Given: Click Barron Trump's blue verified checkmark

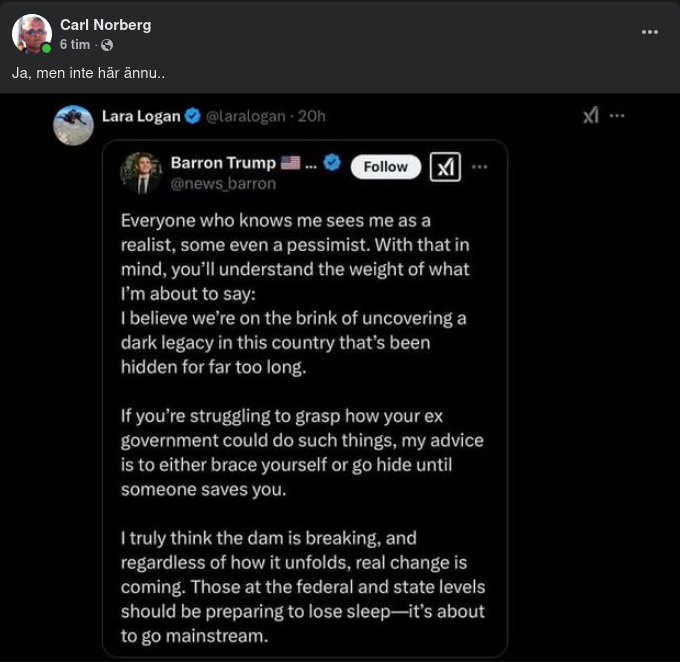Looking at the screenshot, I should (333, 163).
